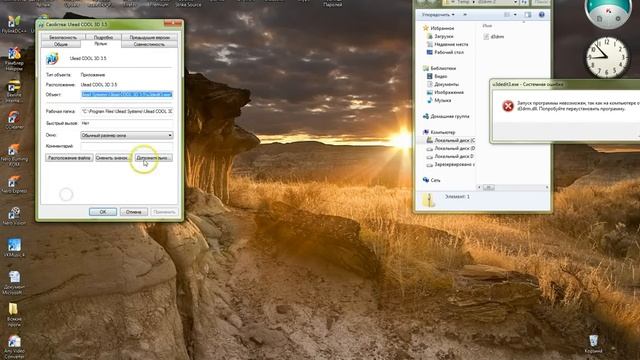Screen dimensions: 640x360
Task: Open the Beeline Internet desktop shortcut
Action: point(14,90)
